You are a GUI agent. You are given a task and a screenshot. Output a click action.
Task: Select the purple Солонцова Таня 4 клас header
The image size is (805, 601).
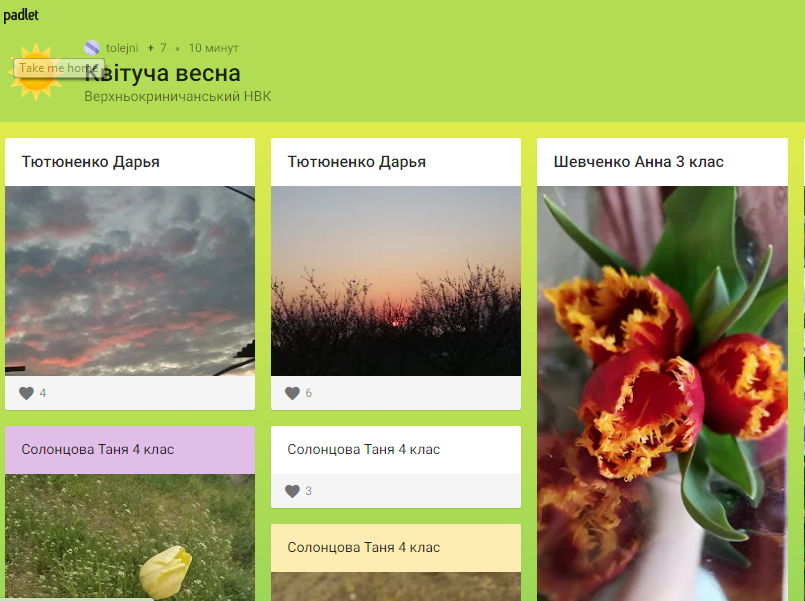point(130,450)
